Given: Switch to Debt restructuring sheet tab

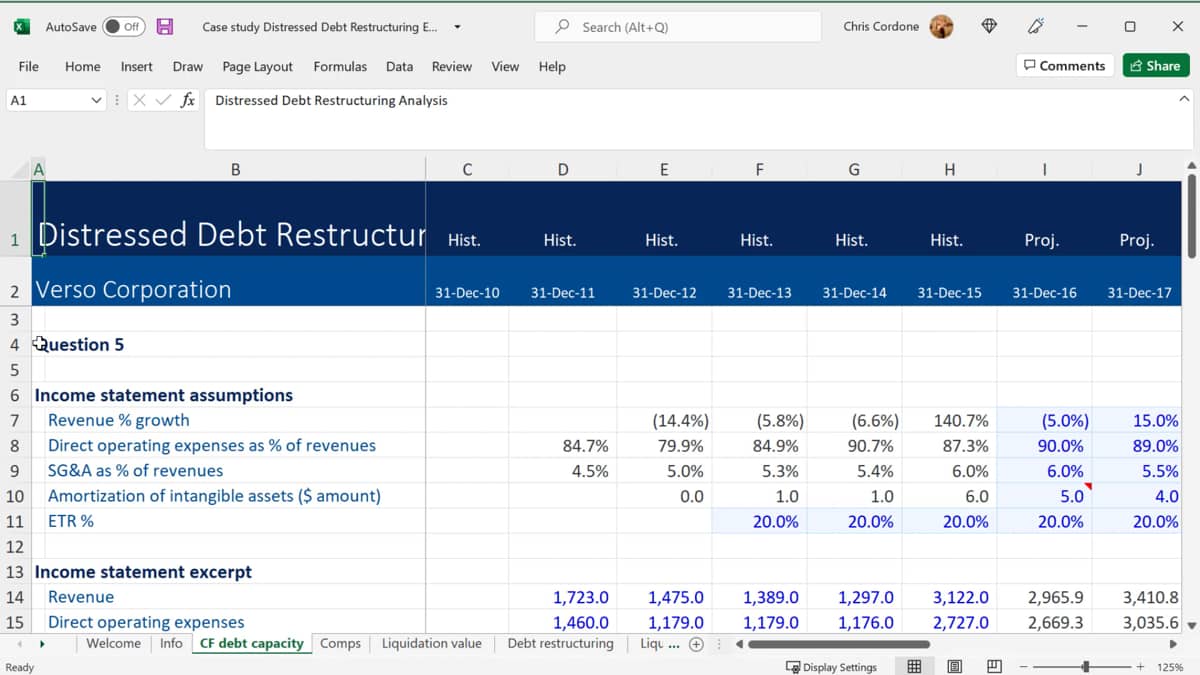Looking at the screenshot, I should [x=560, y=643].
